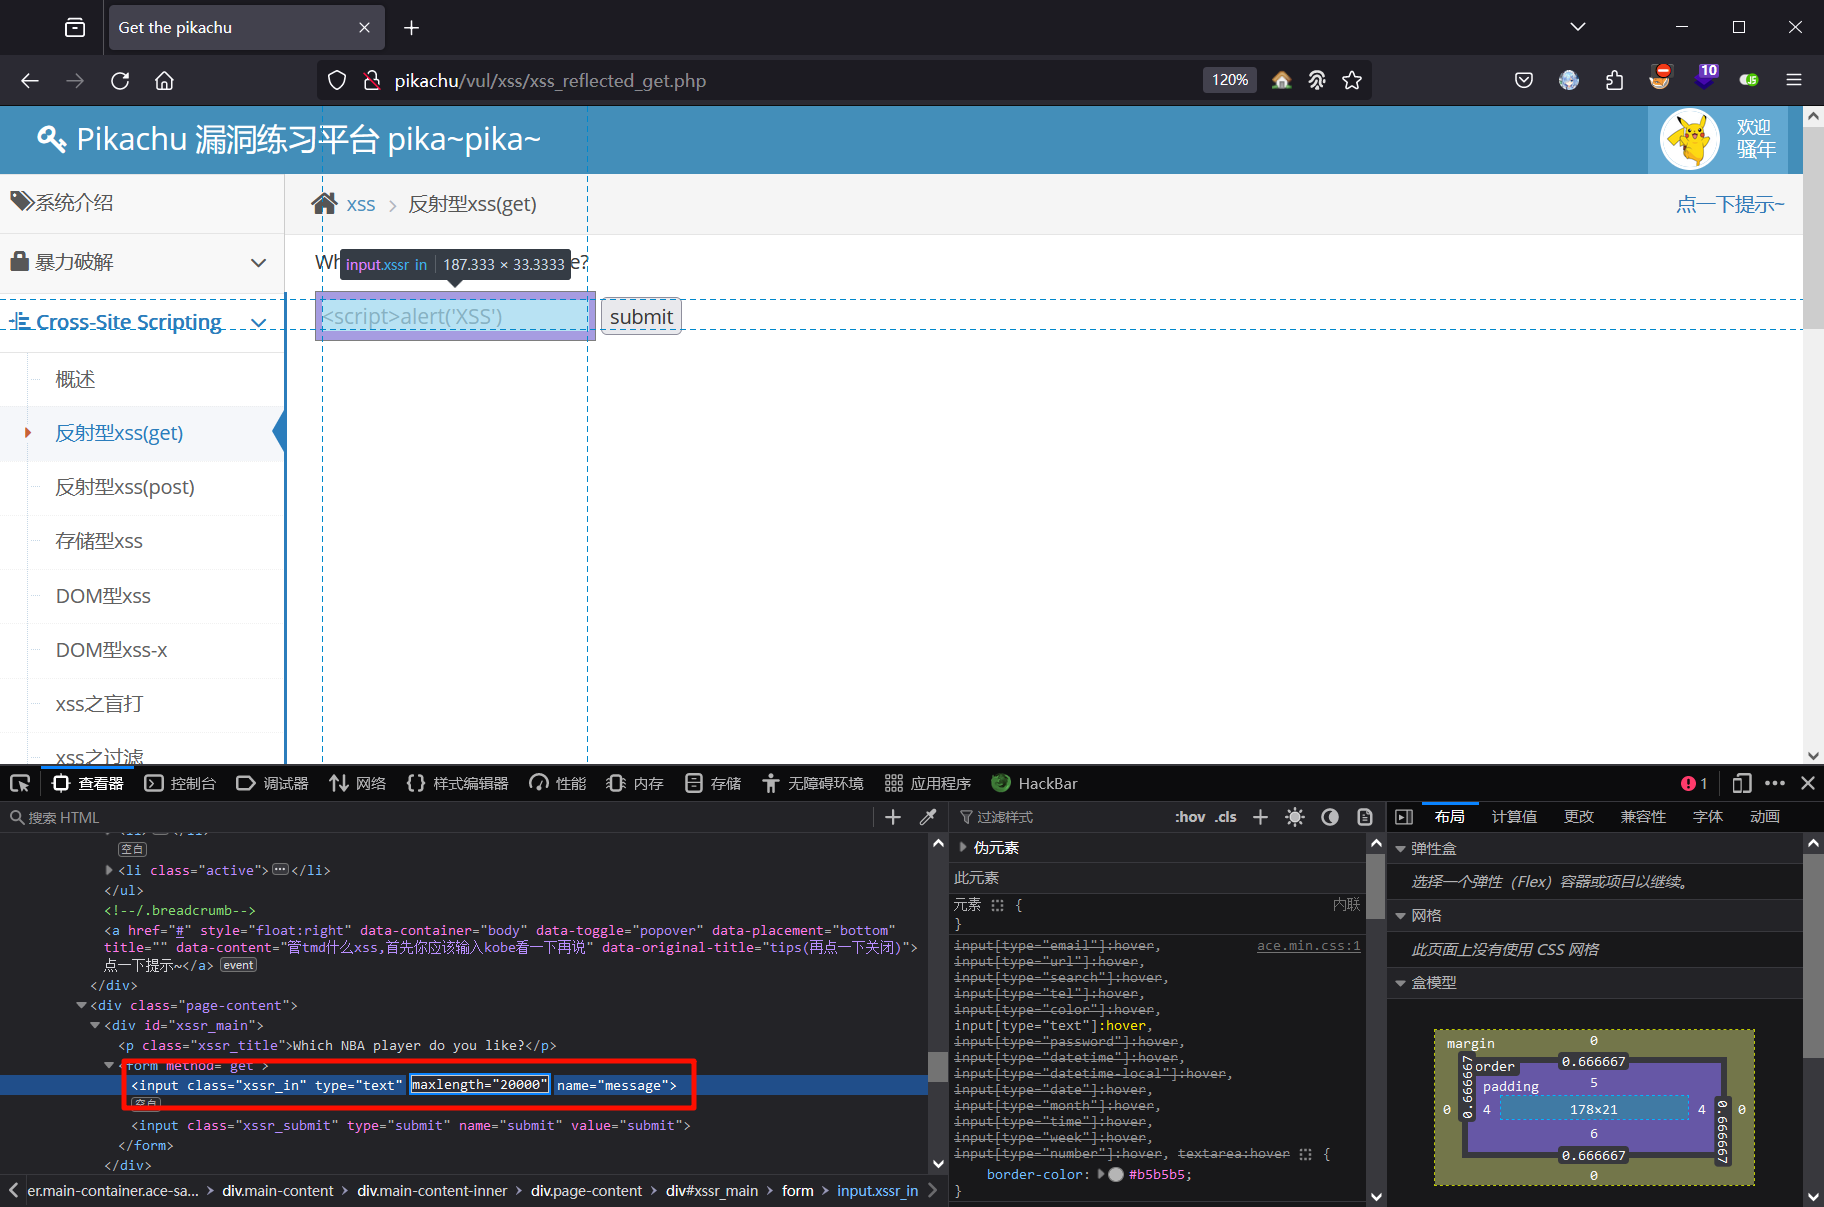Expand the 暴力破解 sidebar menu

[x=142, y=263]
